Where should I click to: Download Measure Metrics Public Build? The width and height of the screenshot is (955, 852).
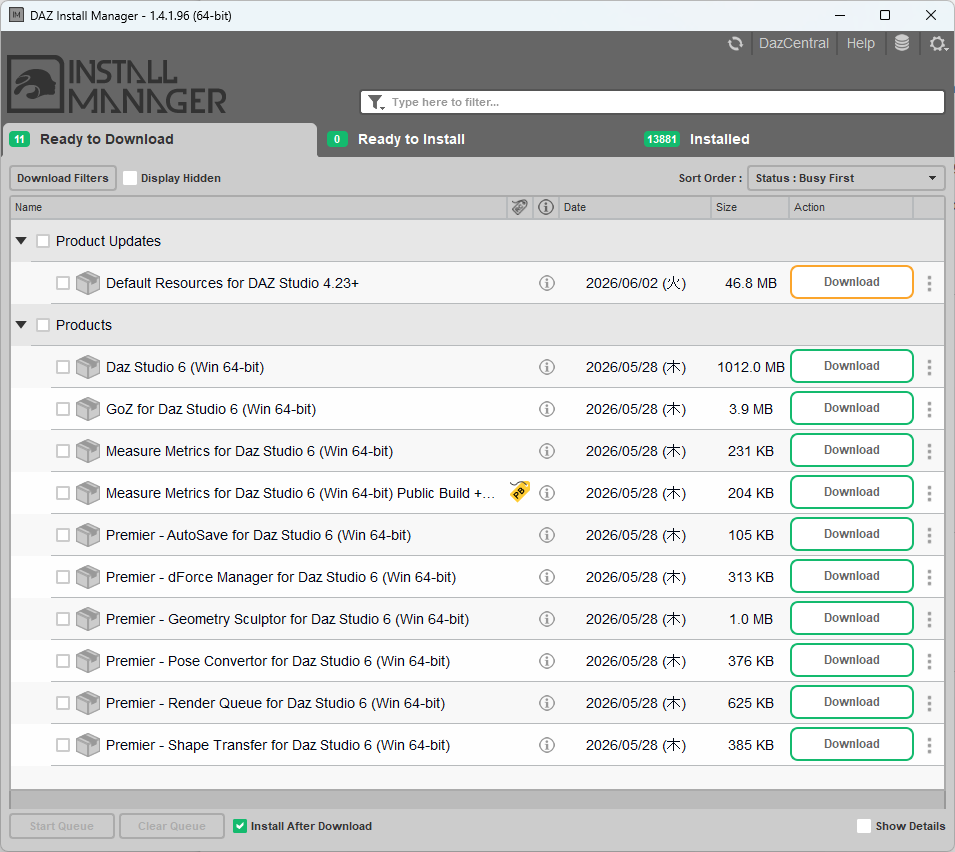pyautogui.click(x=851, y=492)
